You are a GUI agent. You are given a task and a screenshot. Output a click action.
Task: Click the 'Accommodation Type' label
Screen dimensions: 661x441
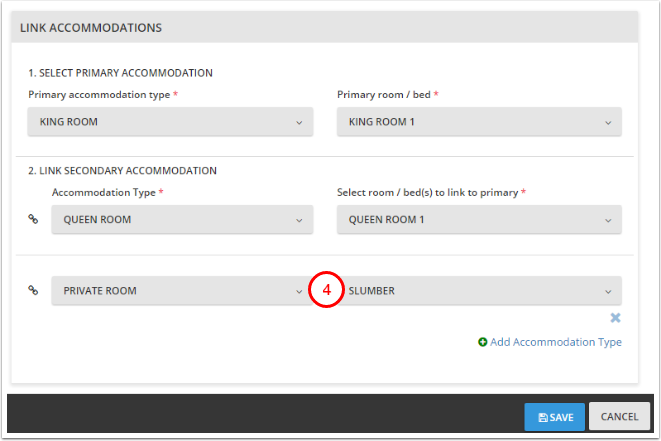pos(104,193)
